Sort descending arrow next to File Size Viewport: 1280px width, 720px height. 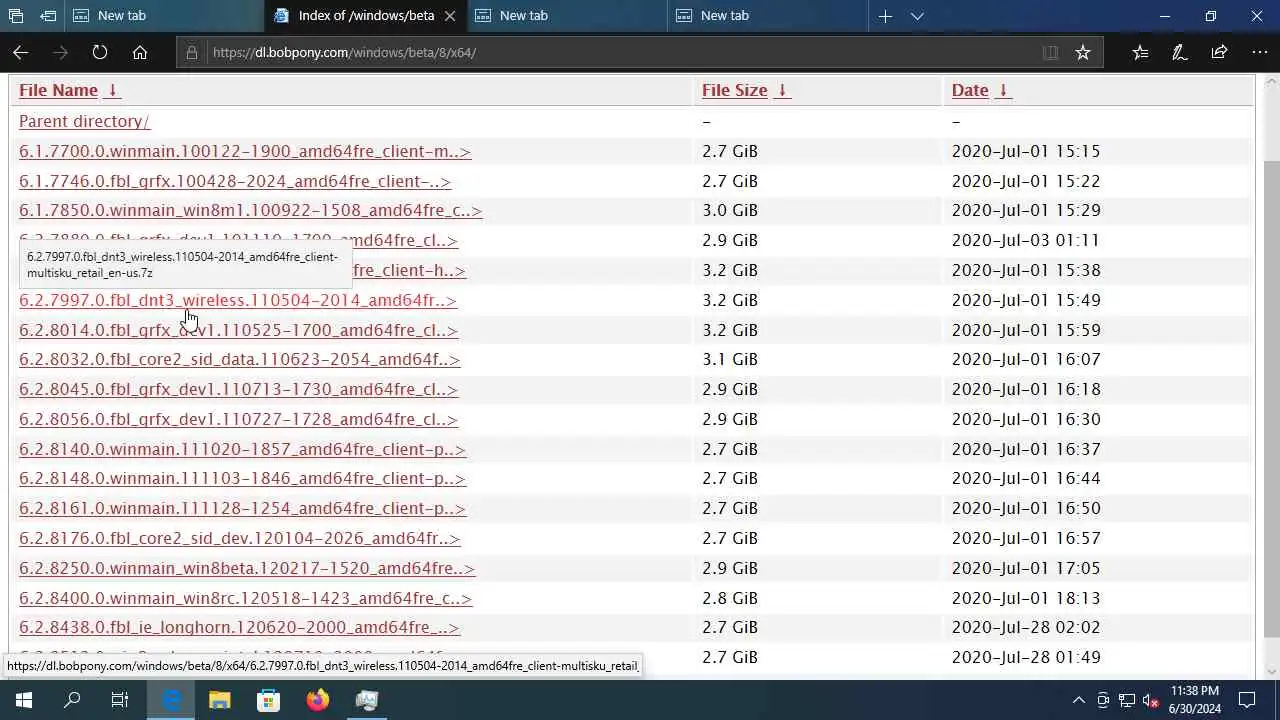click(x=782, y=90)
